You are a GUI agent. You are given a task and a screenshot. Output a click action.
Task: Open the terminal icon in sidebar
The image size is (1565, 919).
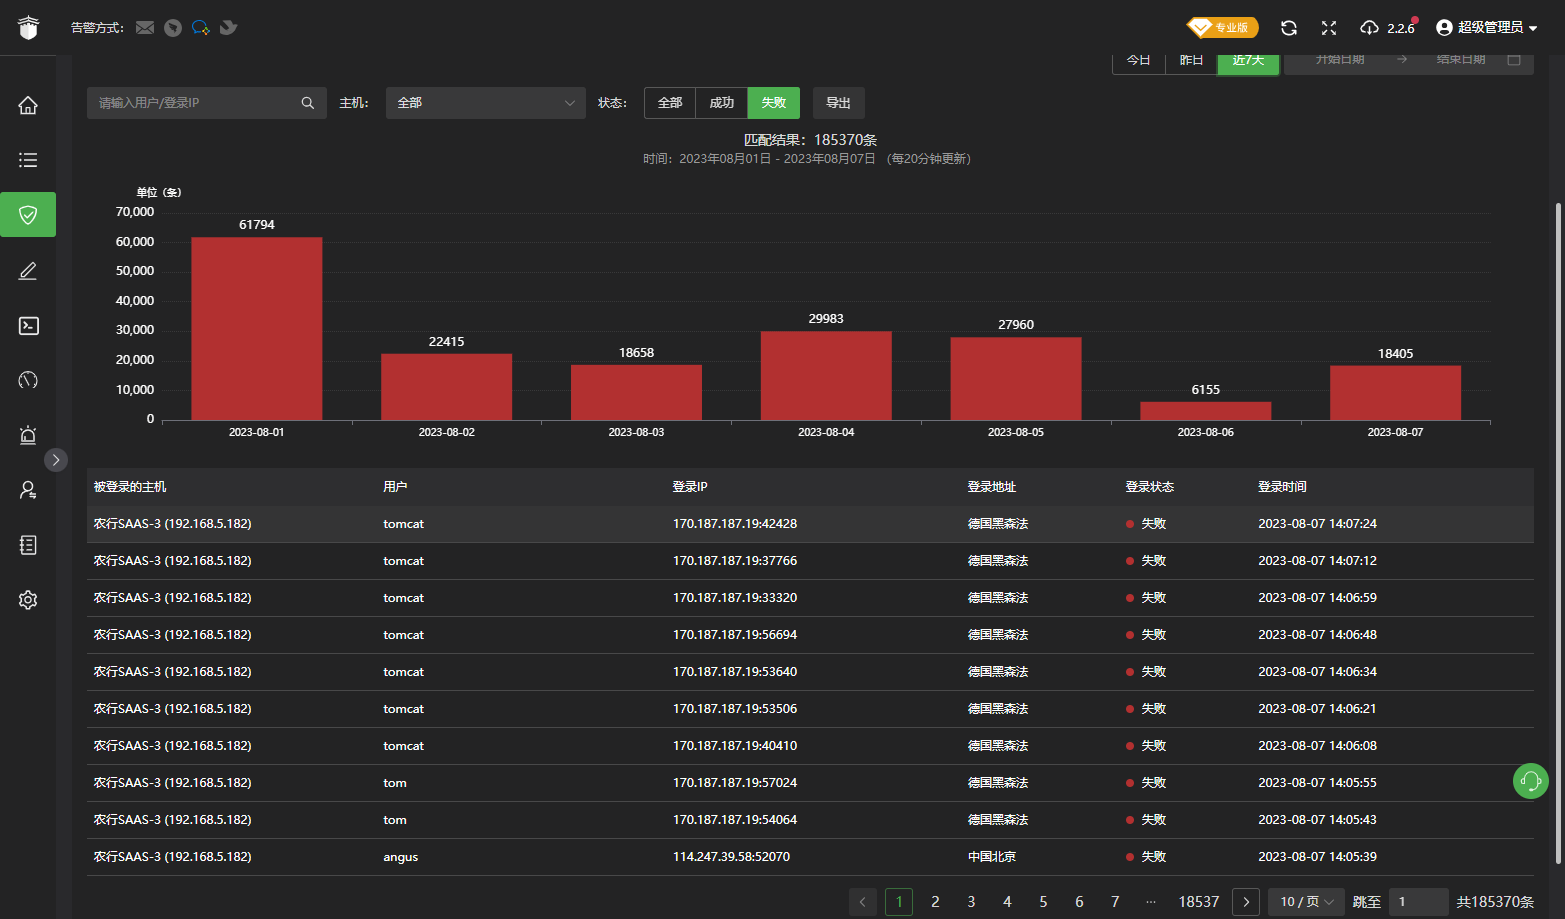28,326
